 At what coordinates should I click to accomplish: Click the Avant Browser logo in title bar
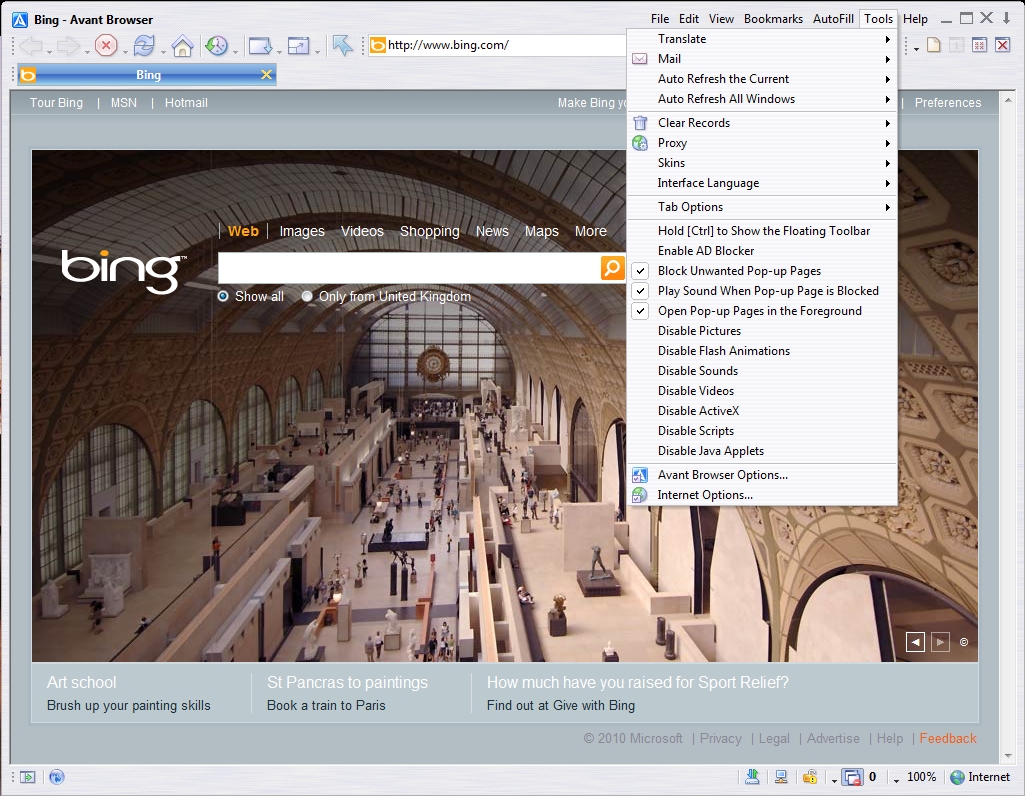click(x=20, y=20)
